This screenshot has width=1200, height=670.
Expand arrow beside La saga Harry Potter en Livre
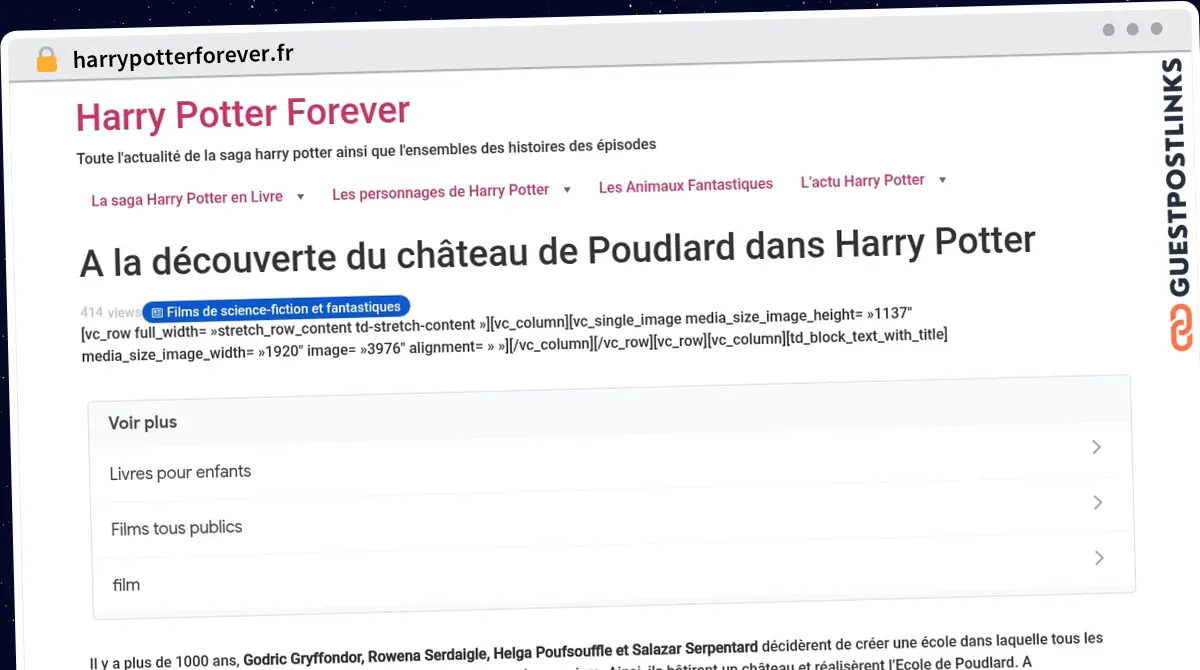[300, 197]
